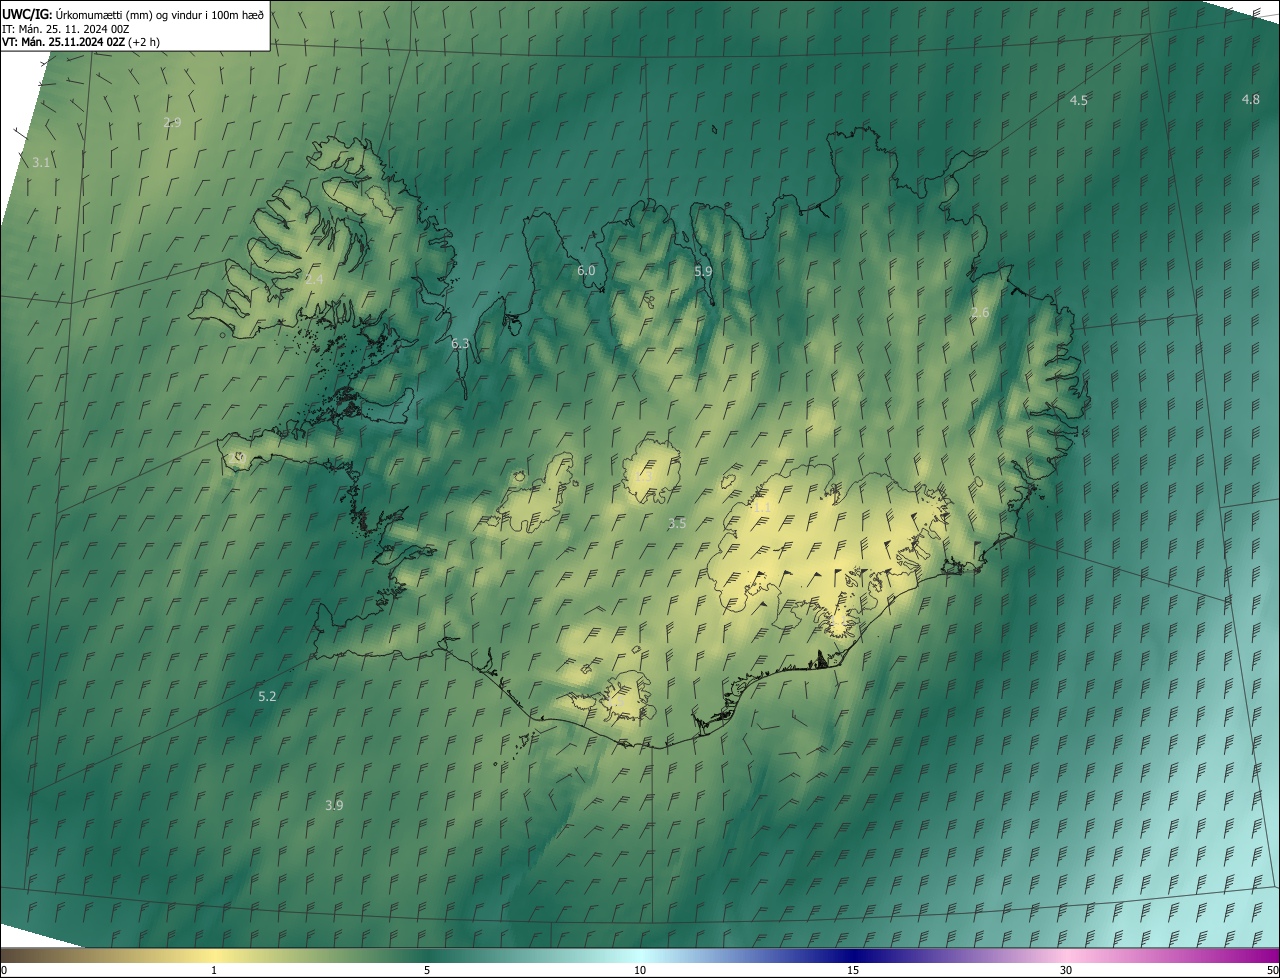Click the 4.5 value label on the map

pyautogui.click(x=1079, y=100)
